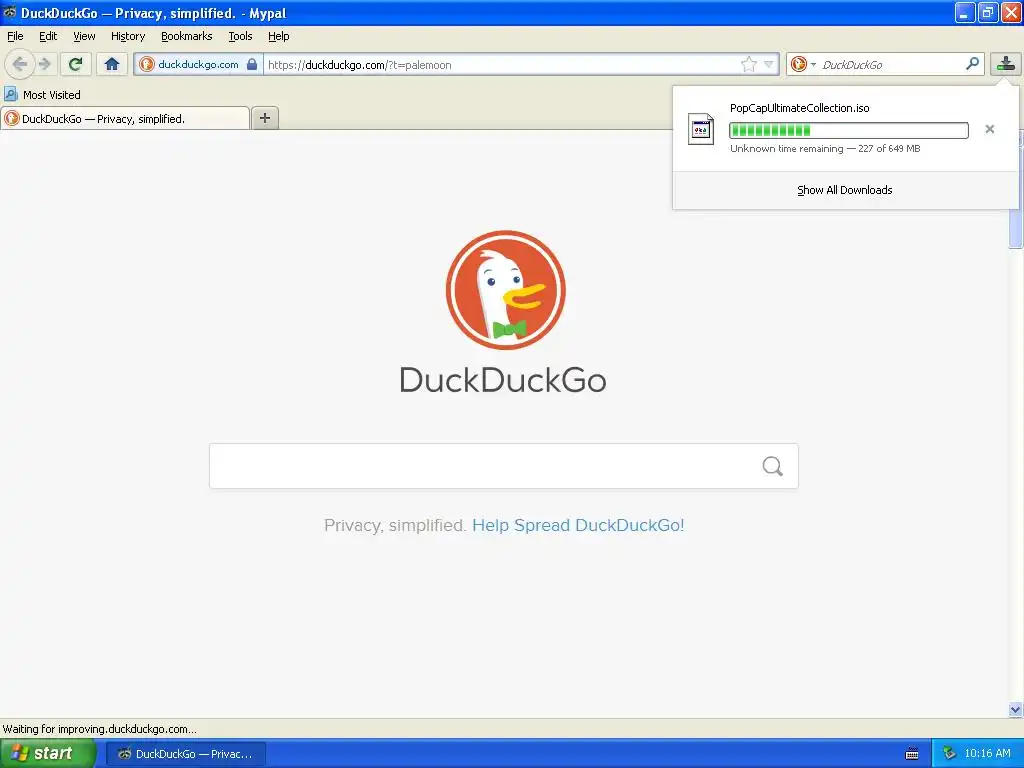This screenshot has height=768, width=1024.
Task: Click the magnifier button in main search box
Action: click(x=773, y=466)
